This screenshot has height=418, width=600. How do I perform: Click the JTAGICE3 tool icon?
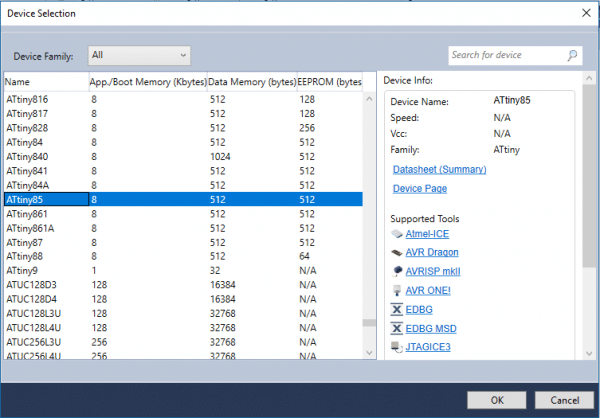point(397,347)
